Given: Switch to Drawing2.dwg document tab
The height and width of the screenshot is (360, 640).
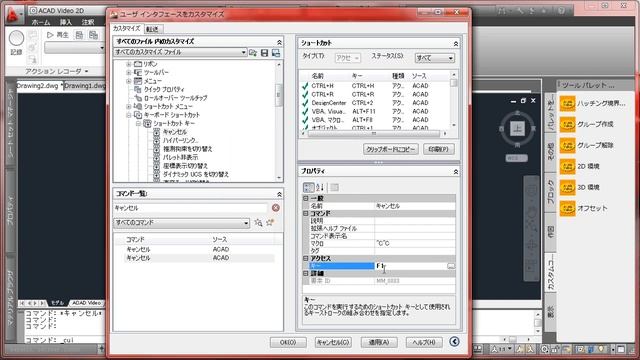Looking at the screenshot, I should (39, 86).
